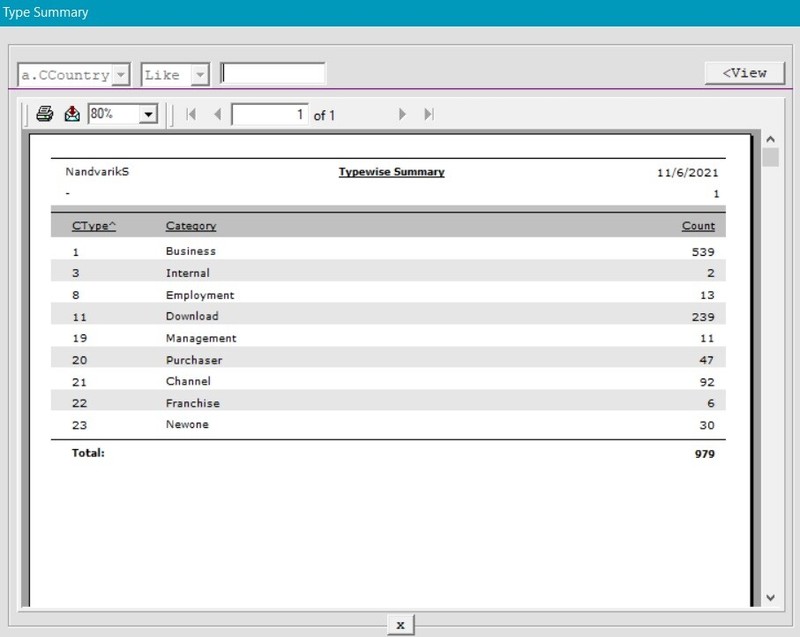Click the <View button
This screenshot has width=800, height=637.
[744, 73]
